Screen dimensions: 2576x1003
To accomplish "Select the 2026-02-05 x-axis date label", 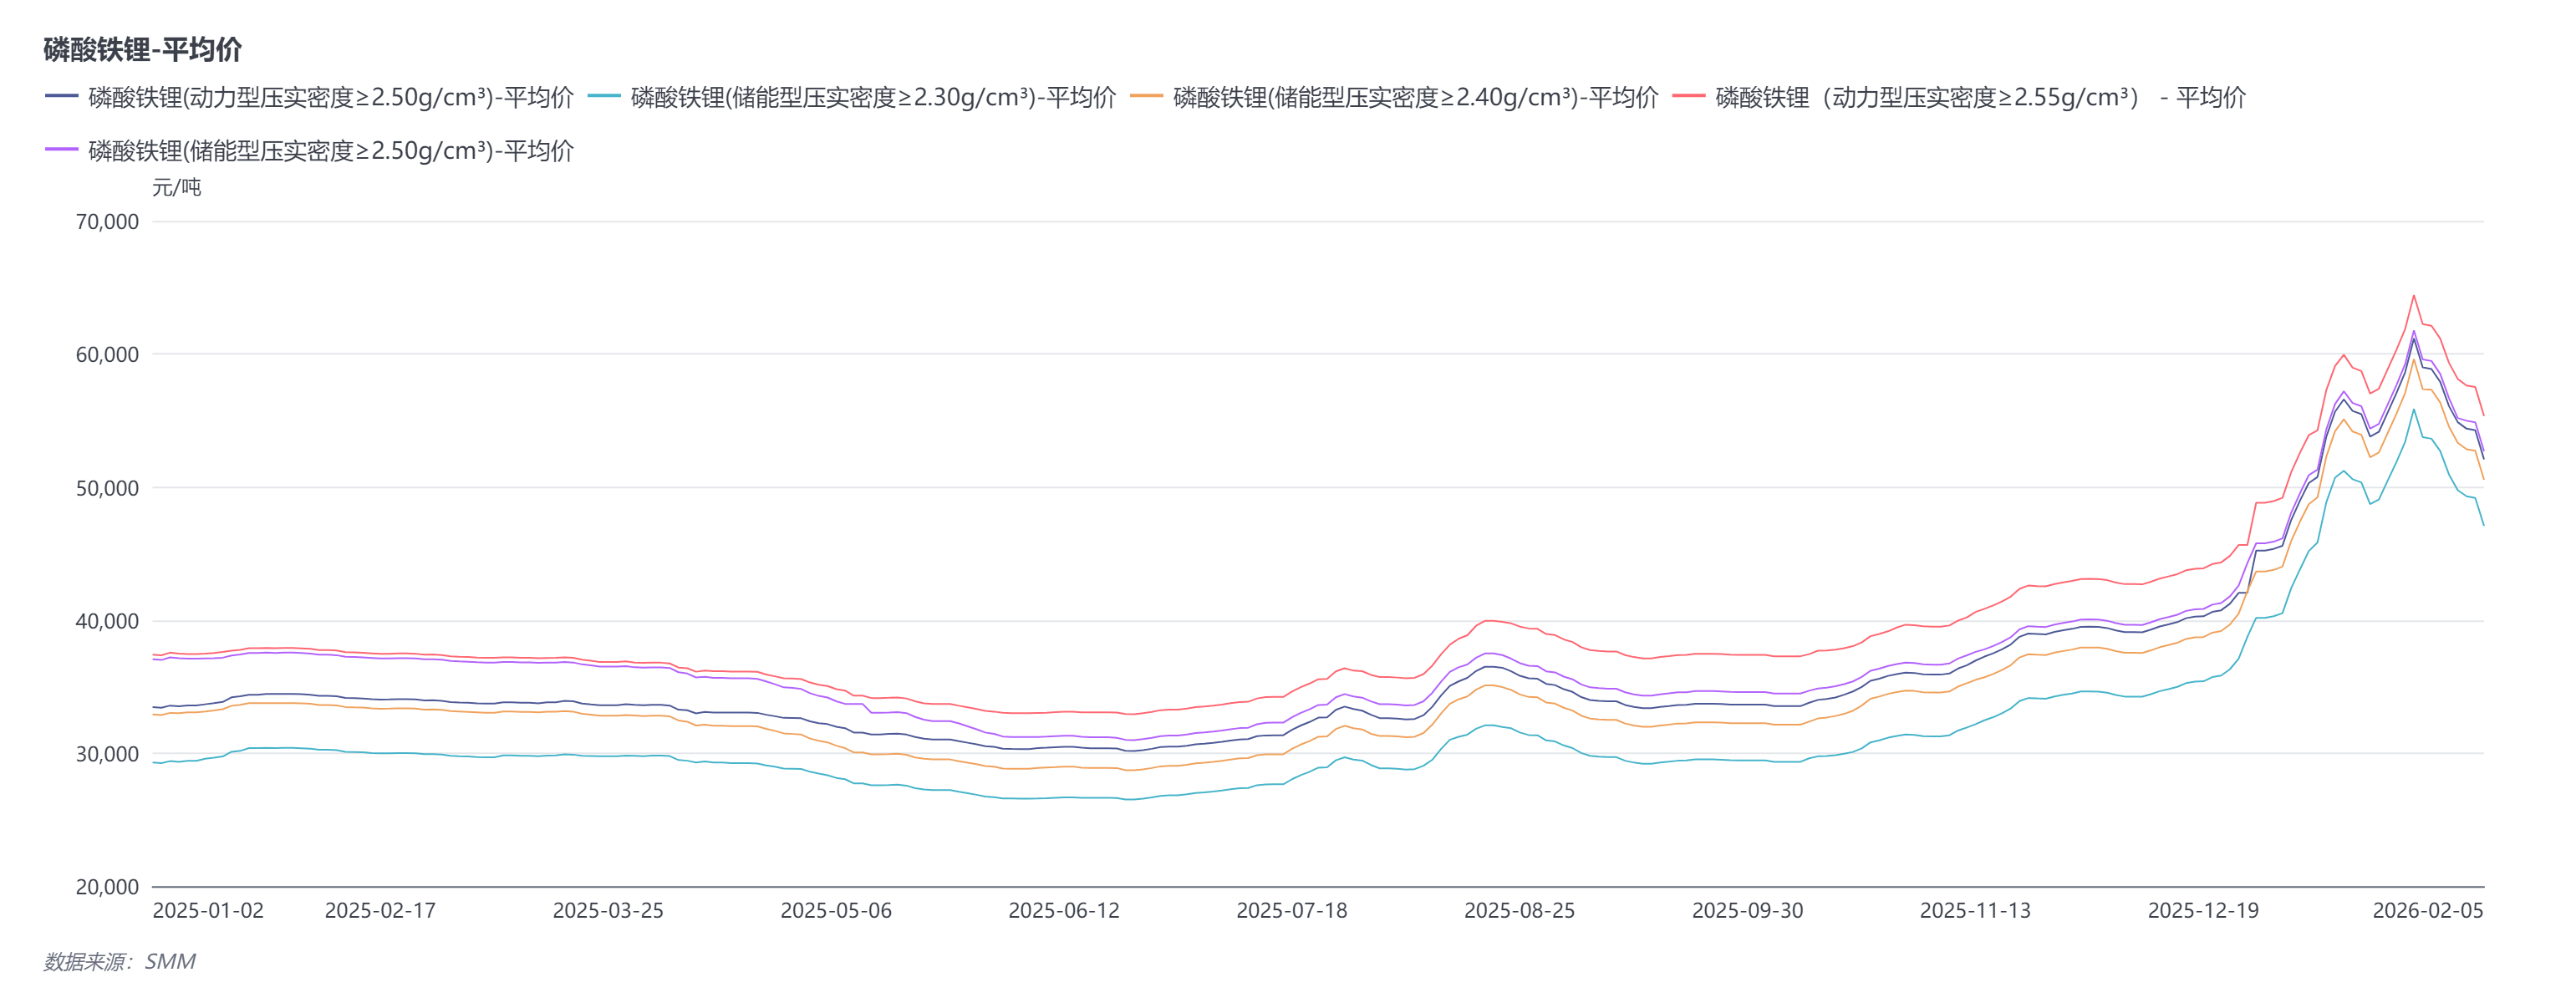I will 2427,910.
